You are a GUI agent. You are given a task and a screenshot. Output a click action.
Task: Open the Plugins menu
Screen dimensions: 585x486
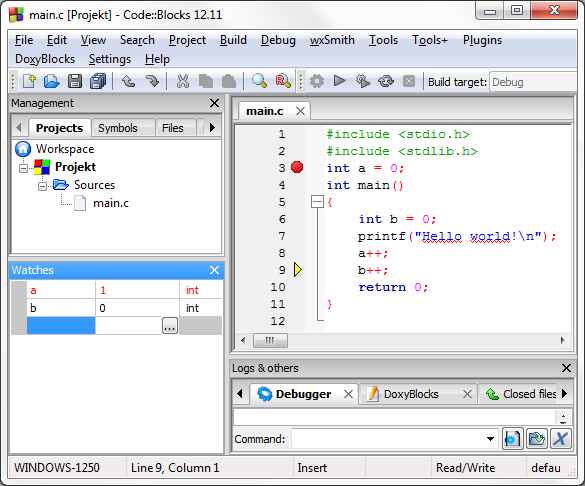click(x=482, y=40)
